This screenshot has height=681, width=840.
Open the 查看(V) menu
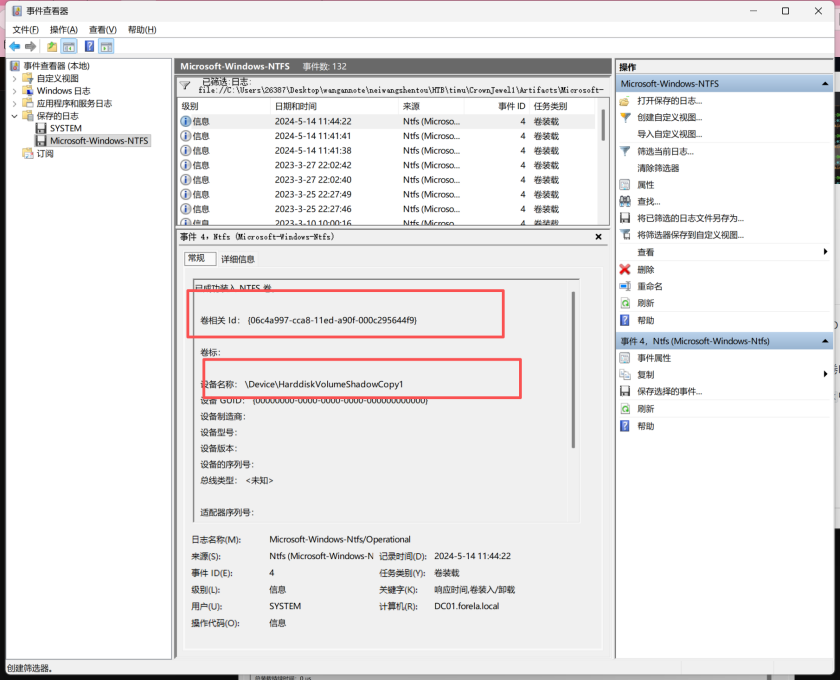pos(102,30)
